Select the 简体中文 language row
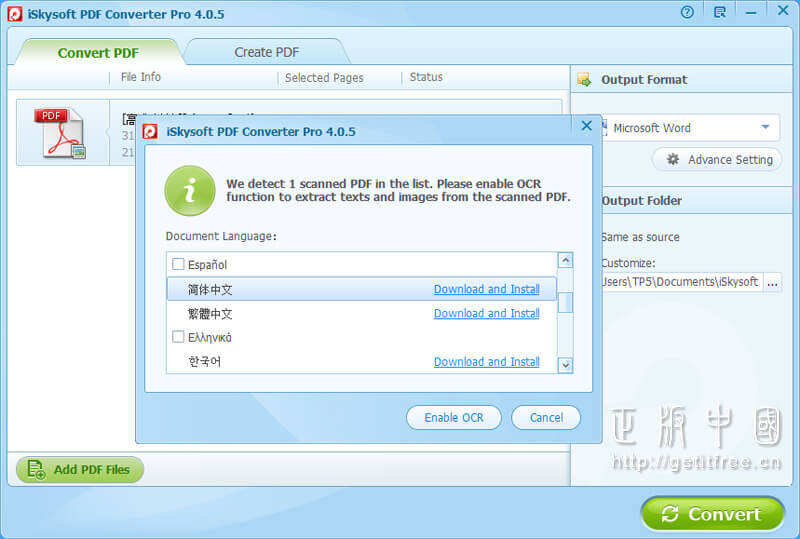This screenshot has width=800, height=539. (x=362, y=289)
